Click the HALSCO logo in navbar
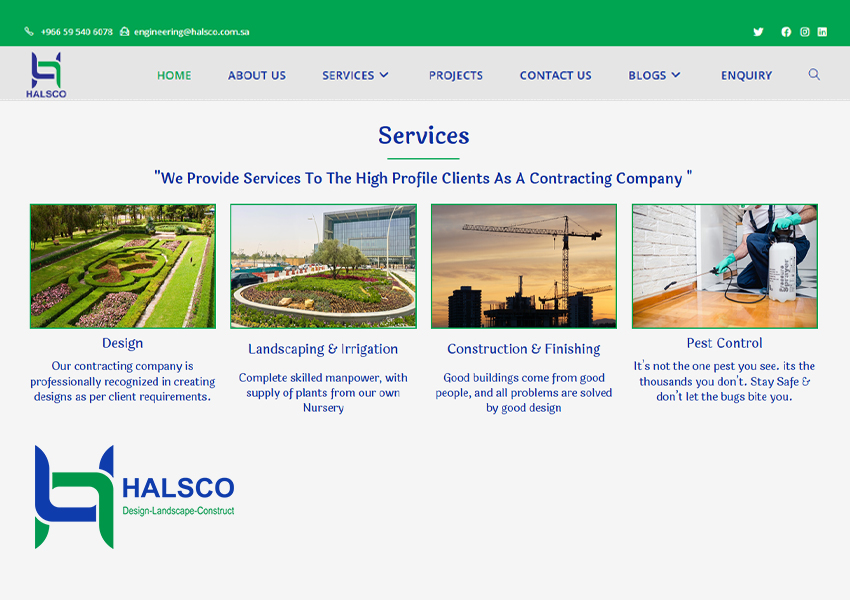This screenshot has width=850, height=600. (46, 75)
